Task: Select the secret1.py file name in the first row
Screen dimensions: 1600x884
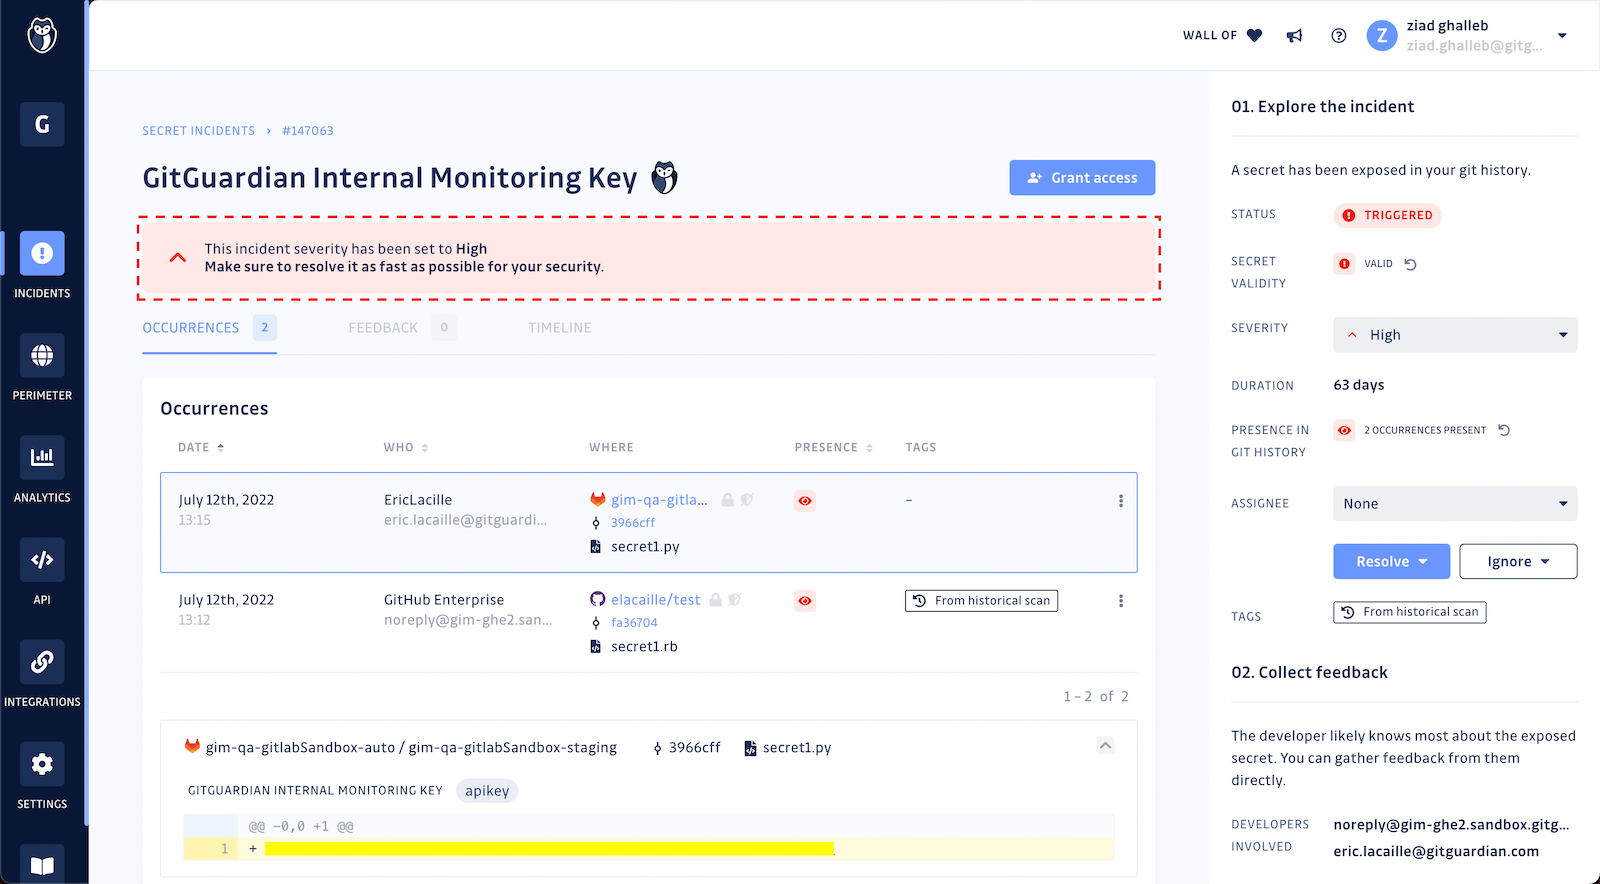Action: 645,547
